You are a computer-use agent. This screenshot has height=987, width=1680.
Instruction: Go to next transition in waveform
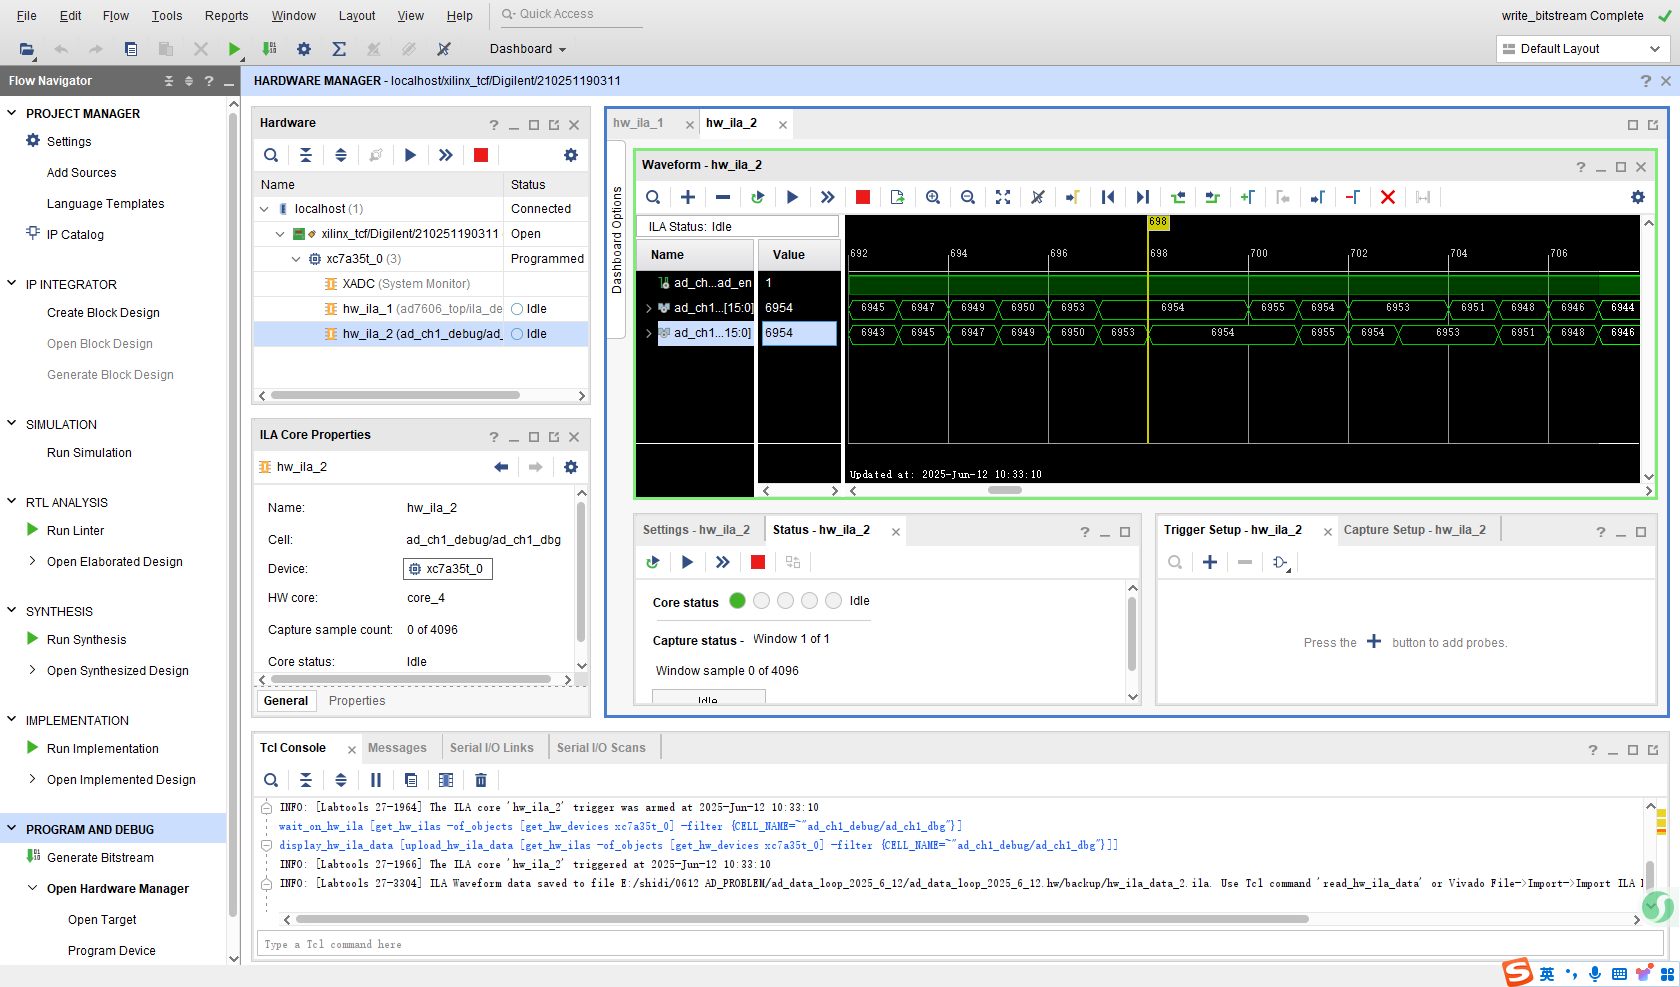[x=1213, y=197]
